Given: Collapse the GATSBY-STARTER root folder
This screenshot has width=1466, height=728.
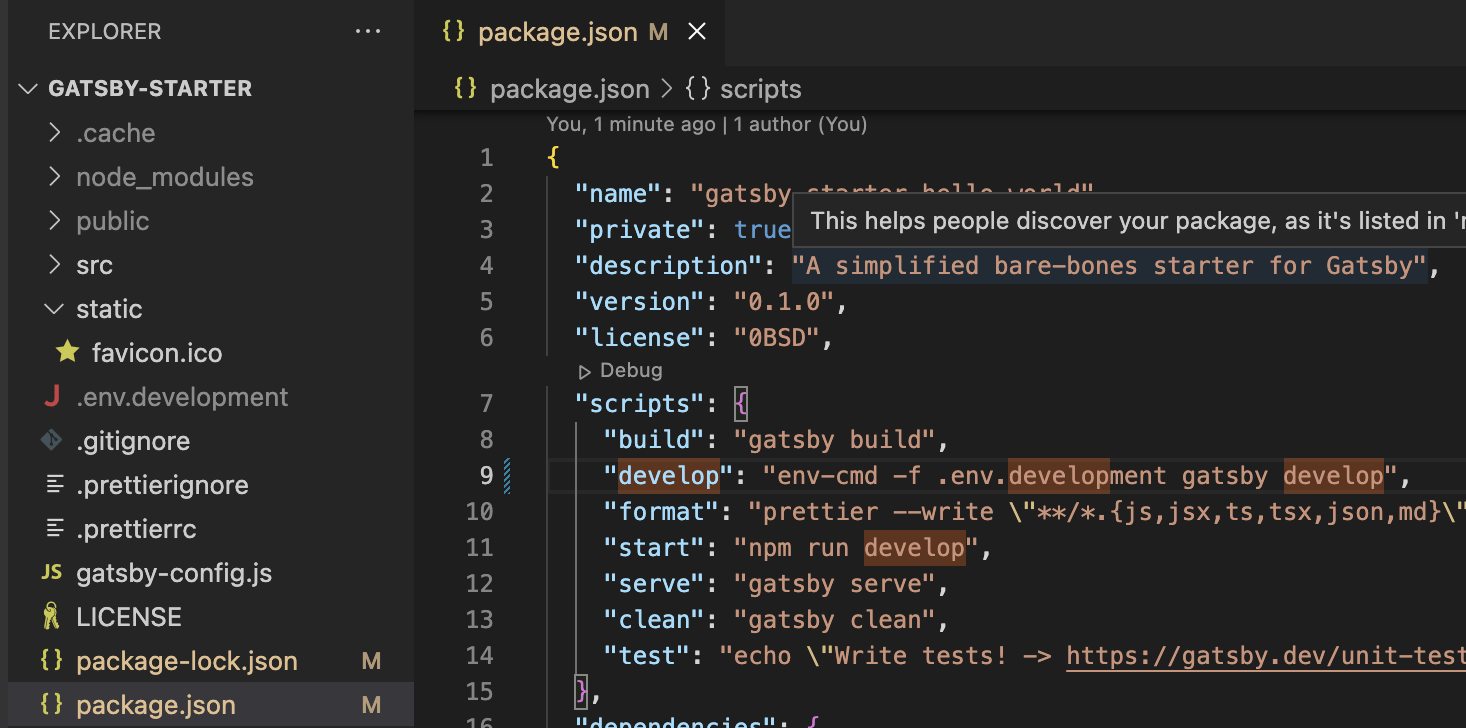Looking at the screenshot, I should (28, 89).
